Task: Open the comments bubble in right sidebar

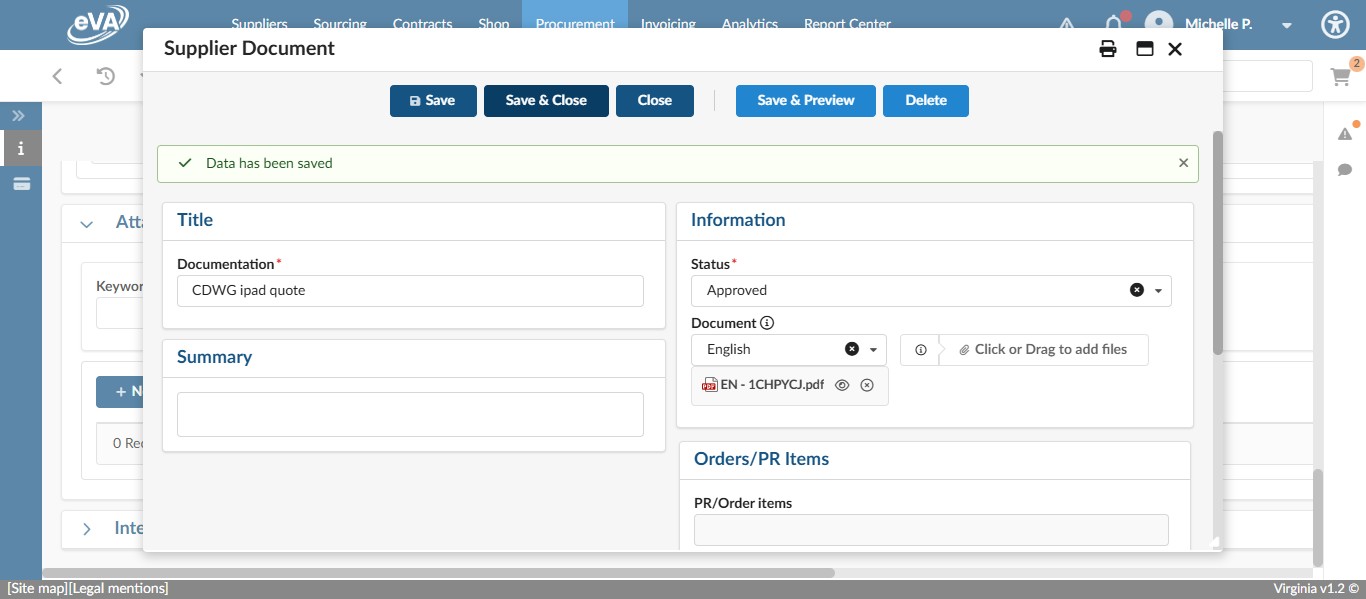Action: pyautogui.click(x=1345, y=170)
